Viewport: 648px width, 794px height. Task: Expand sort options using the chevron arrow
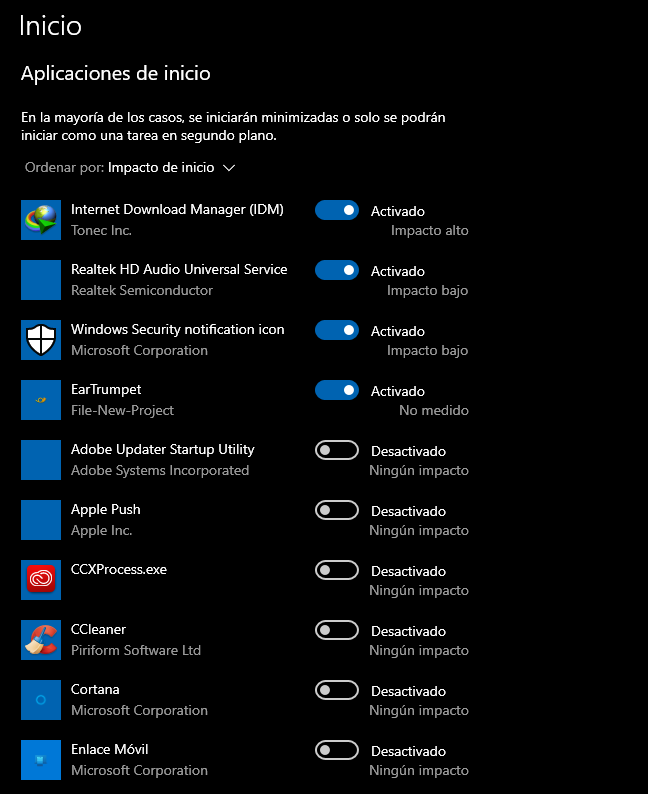pyautogui.click(x=229, y=168)
